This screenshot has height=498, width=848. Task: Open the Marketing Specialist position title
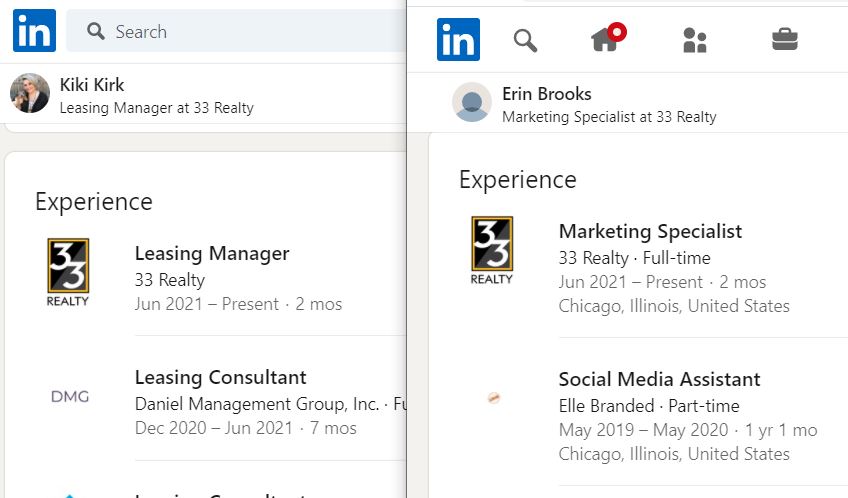(x=650, y=231)
